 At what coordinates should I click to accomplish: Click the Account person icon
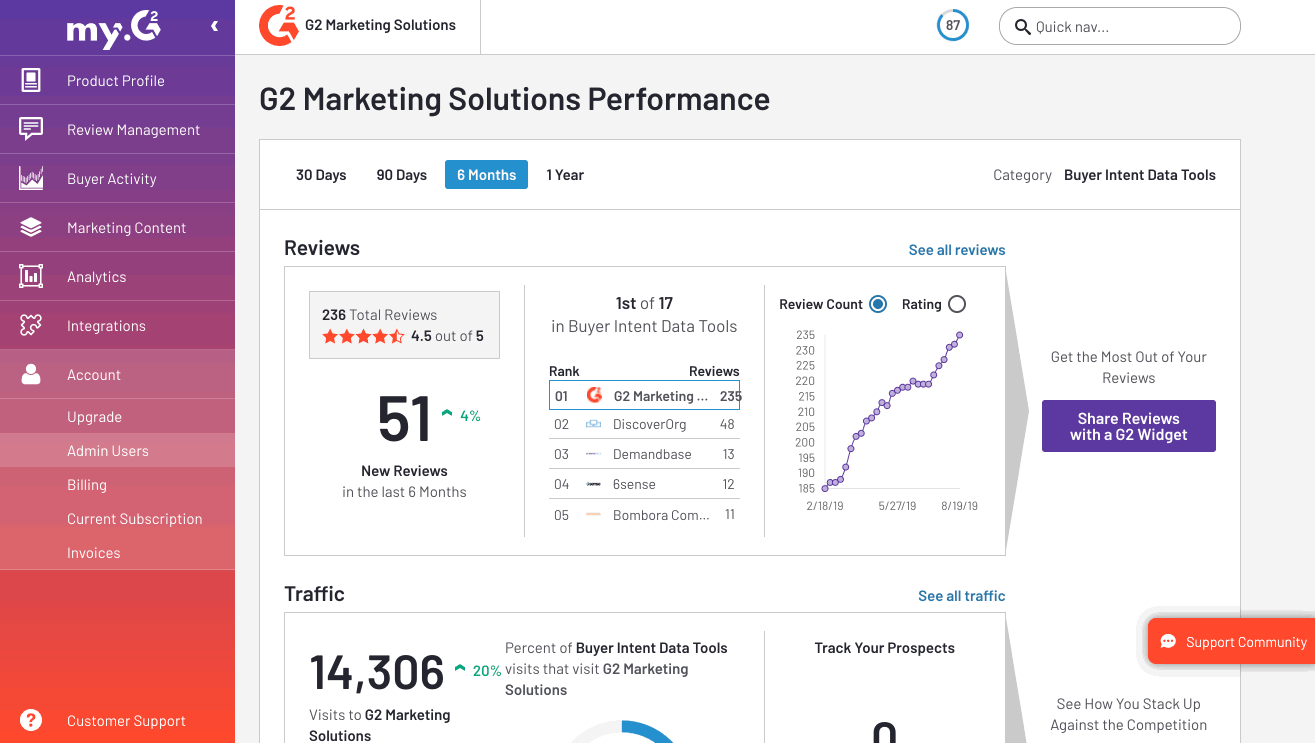[31, 374]
